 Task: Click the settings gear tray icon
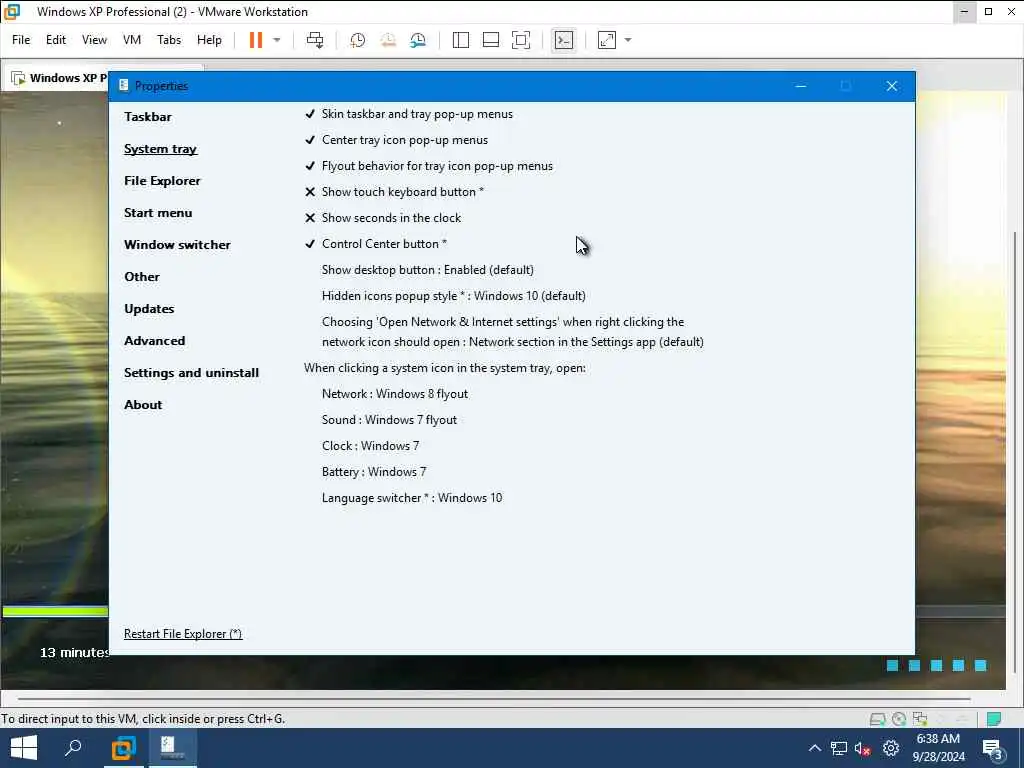[891, 748]
